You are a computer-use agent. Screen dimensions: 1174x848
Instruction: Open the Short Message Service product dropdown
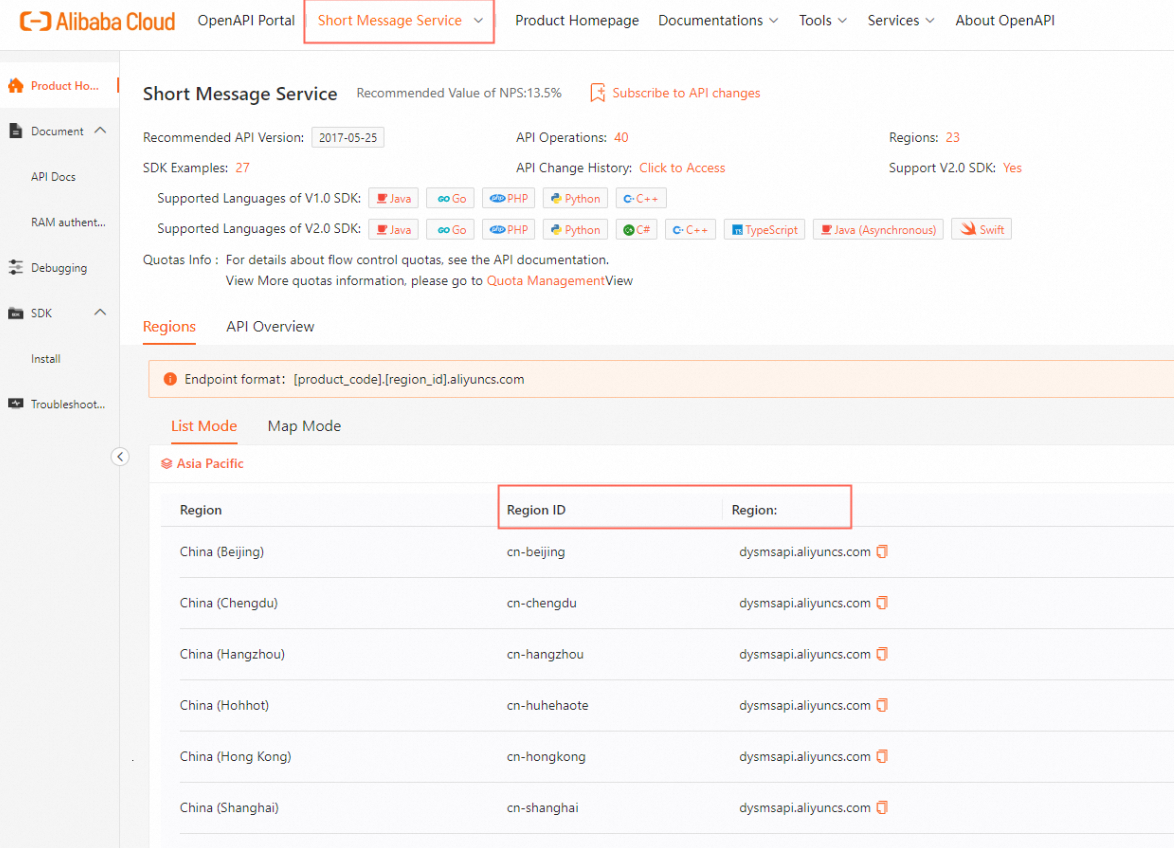399,21
